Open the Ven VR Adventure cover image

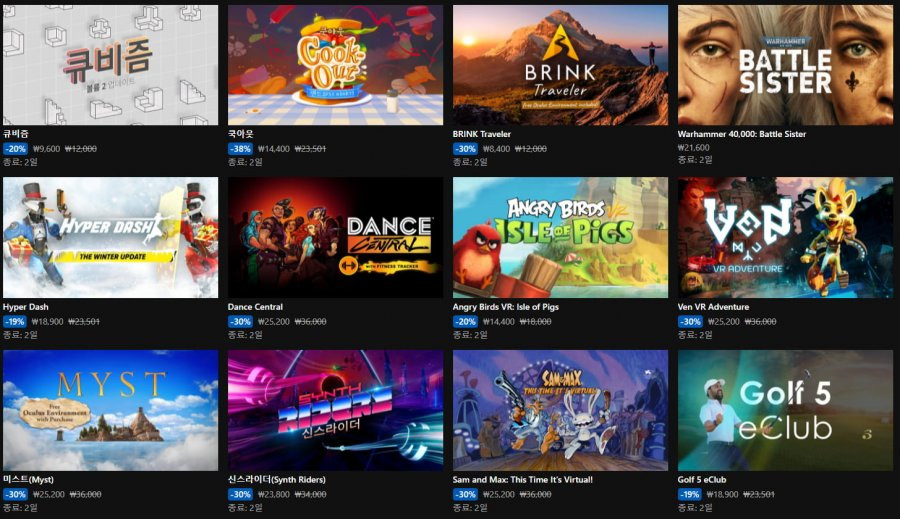tap(785, 237)
